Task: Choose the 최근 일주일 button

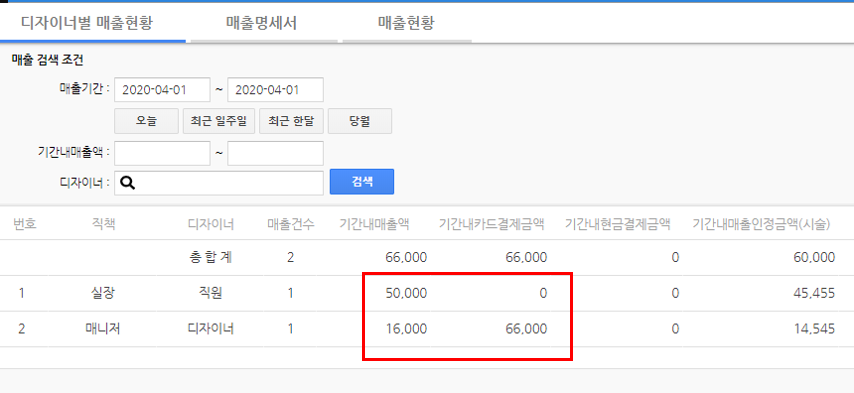Action: [x=219, y=121]
